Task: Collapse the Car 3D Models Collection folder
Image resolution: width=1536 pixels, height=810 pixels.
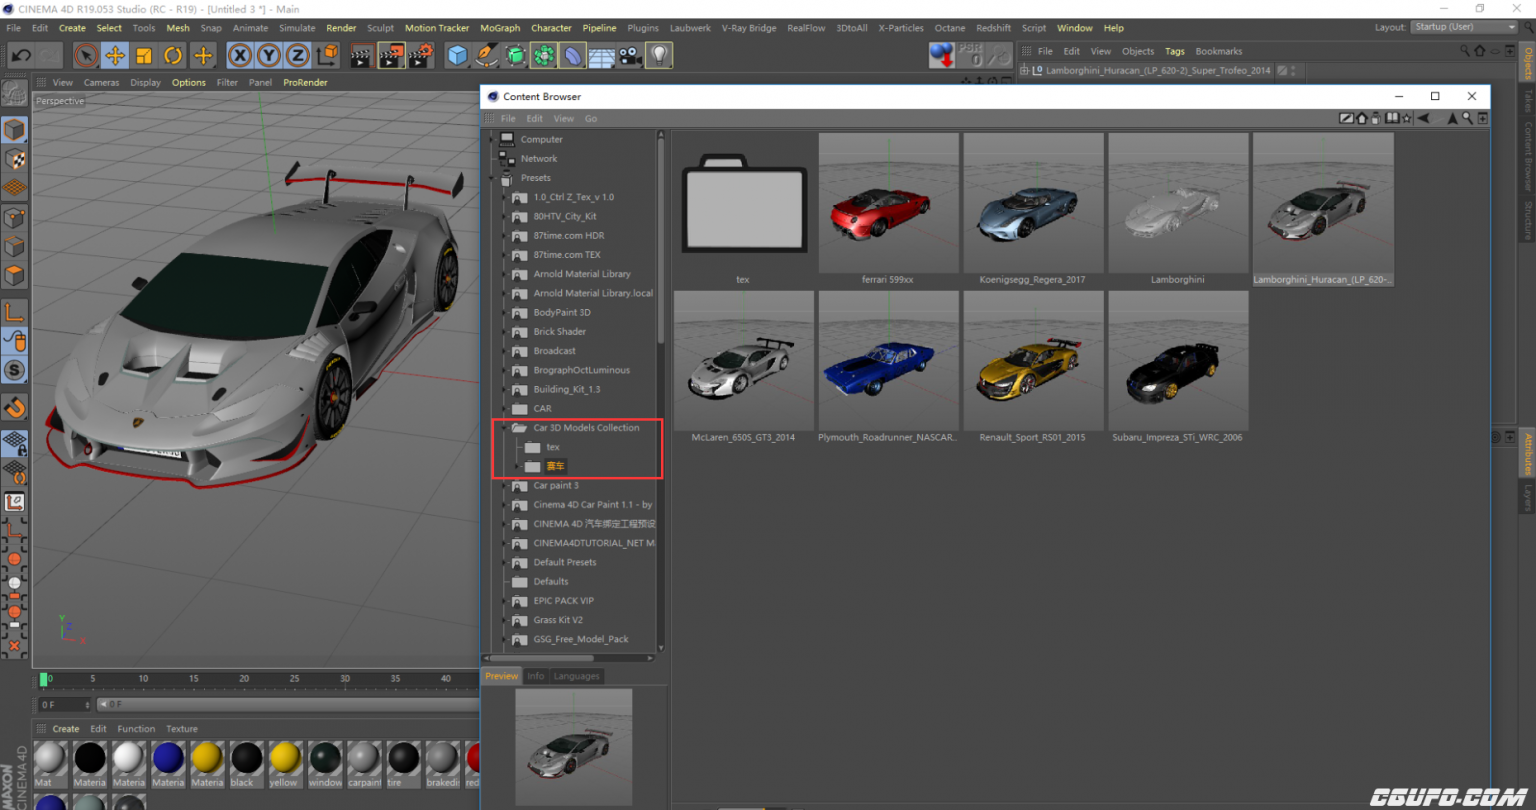Action: 505,427
